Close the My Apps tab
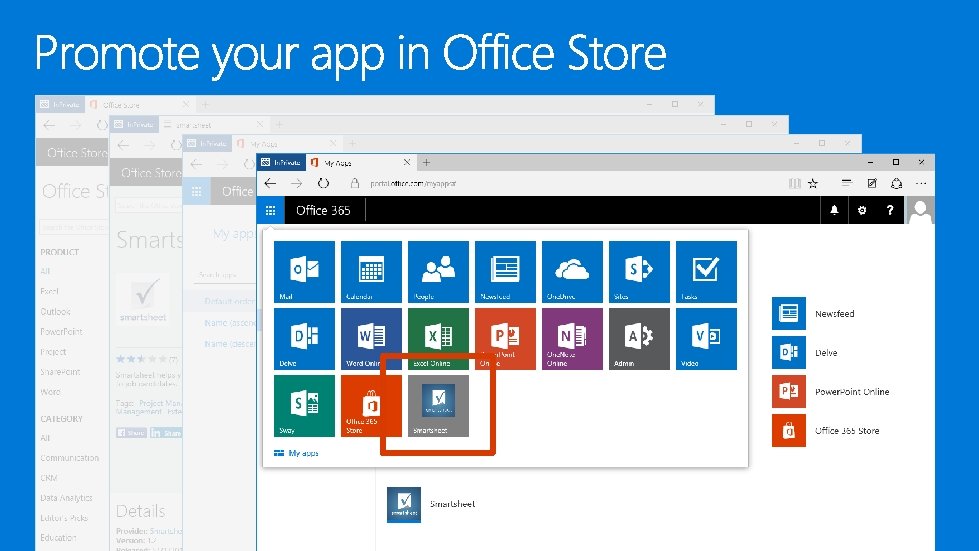The height and width of the screenshot is (551, 979). [406, 162]
